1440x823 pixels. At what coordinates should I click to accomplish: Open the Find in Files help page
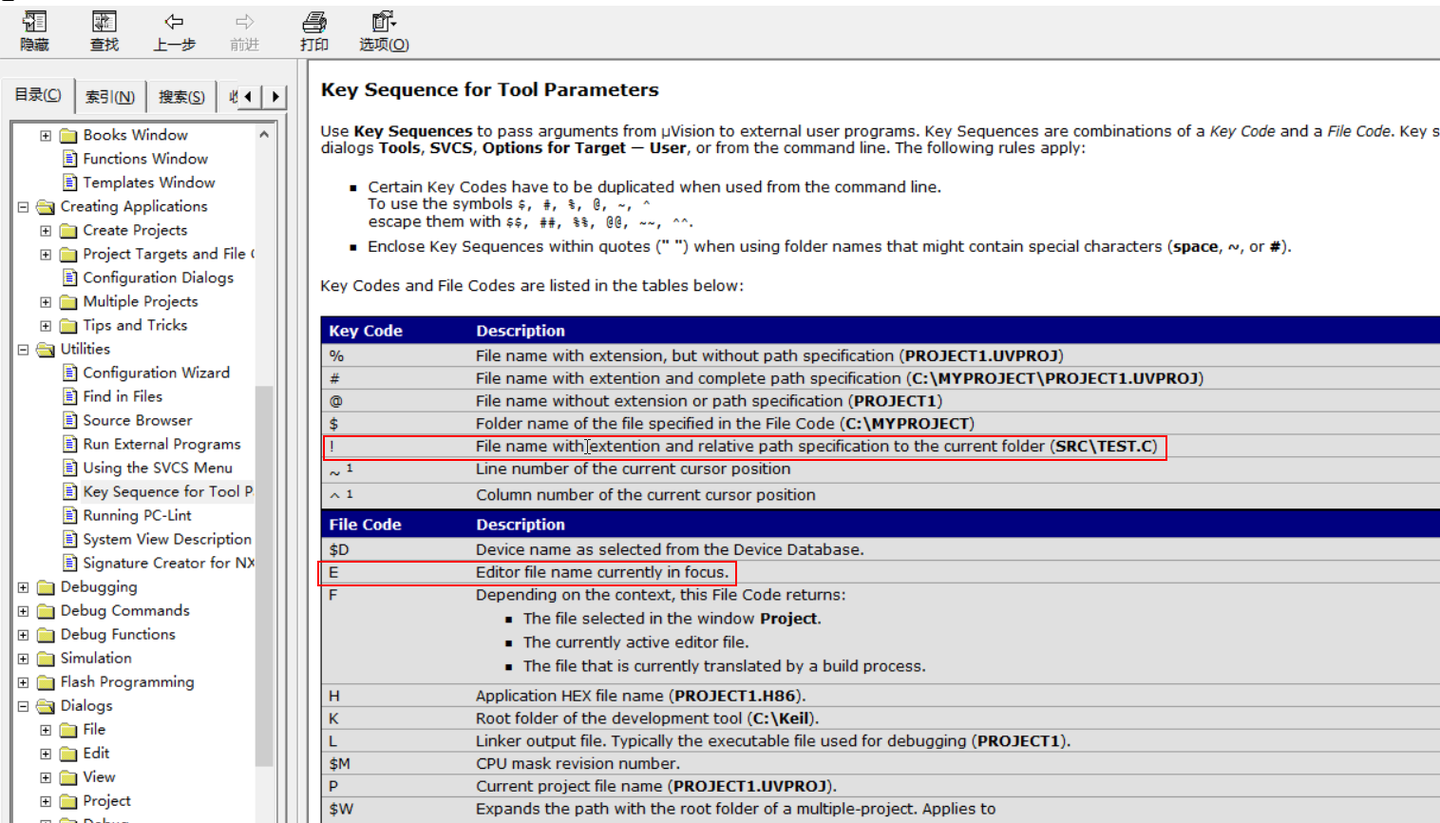(122, 396)
